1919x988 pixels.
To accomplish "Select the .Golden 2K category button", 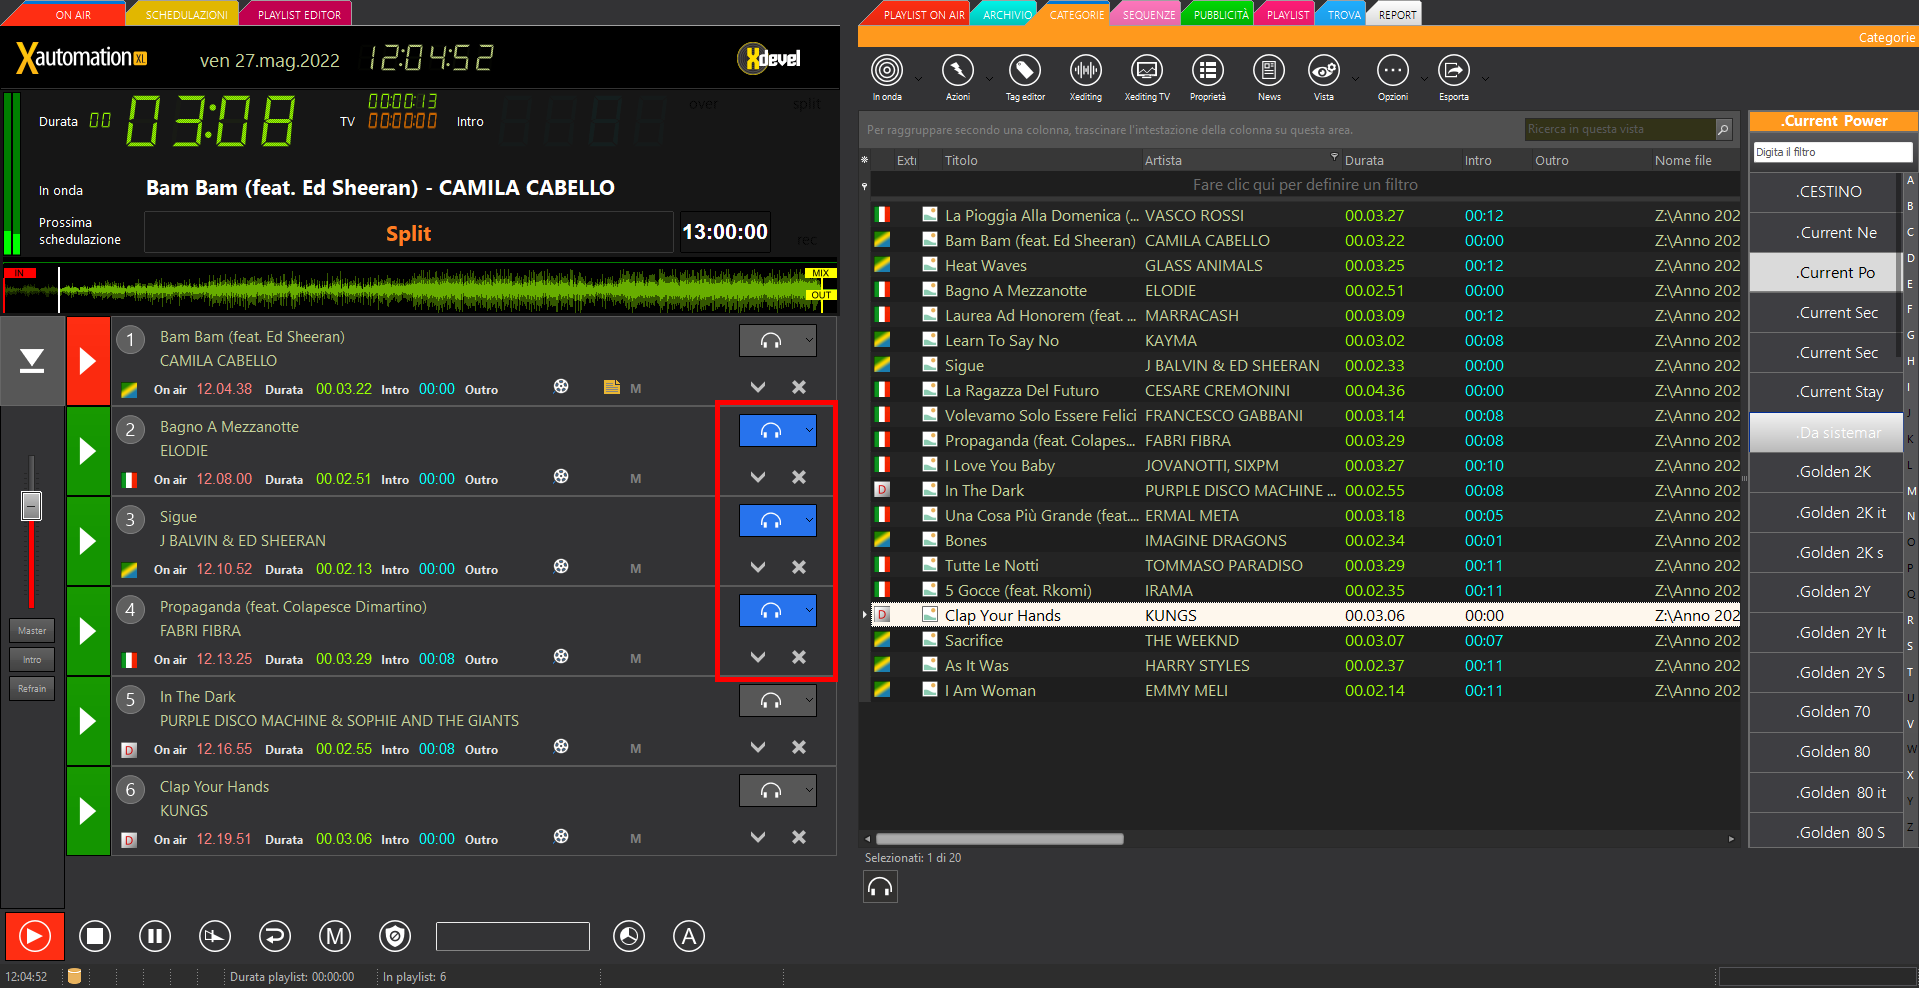I will [1825, 472].
